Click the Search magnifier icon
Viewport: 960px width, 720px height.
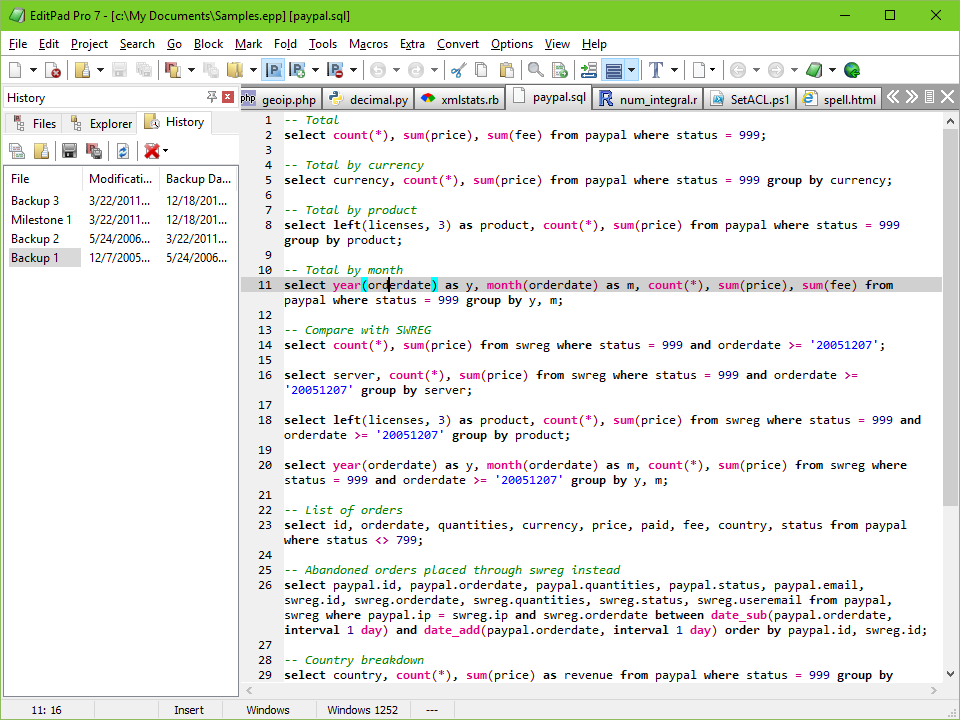coord(536,70)
